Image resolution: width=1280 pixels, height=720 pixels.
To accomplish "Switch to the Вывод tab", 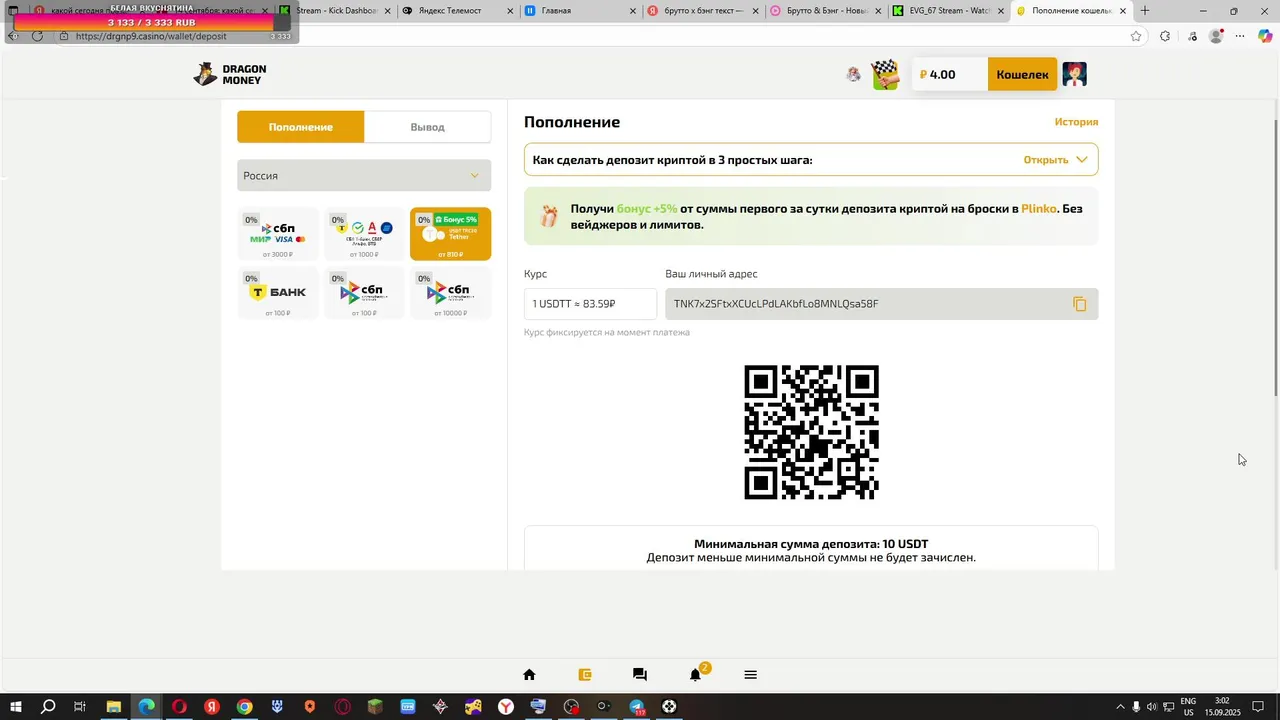I will [x=427, y=127].
